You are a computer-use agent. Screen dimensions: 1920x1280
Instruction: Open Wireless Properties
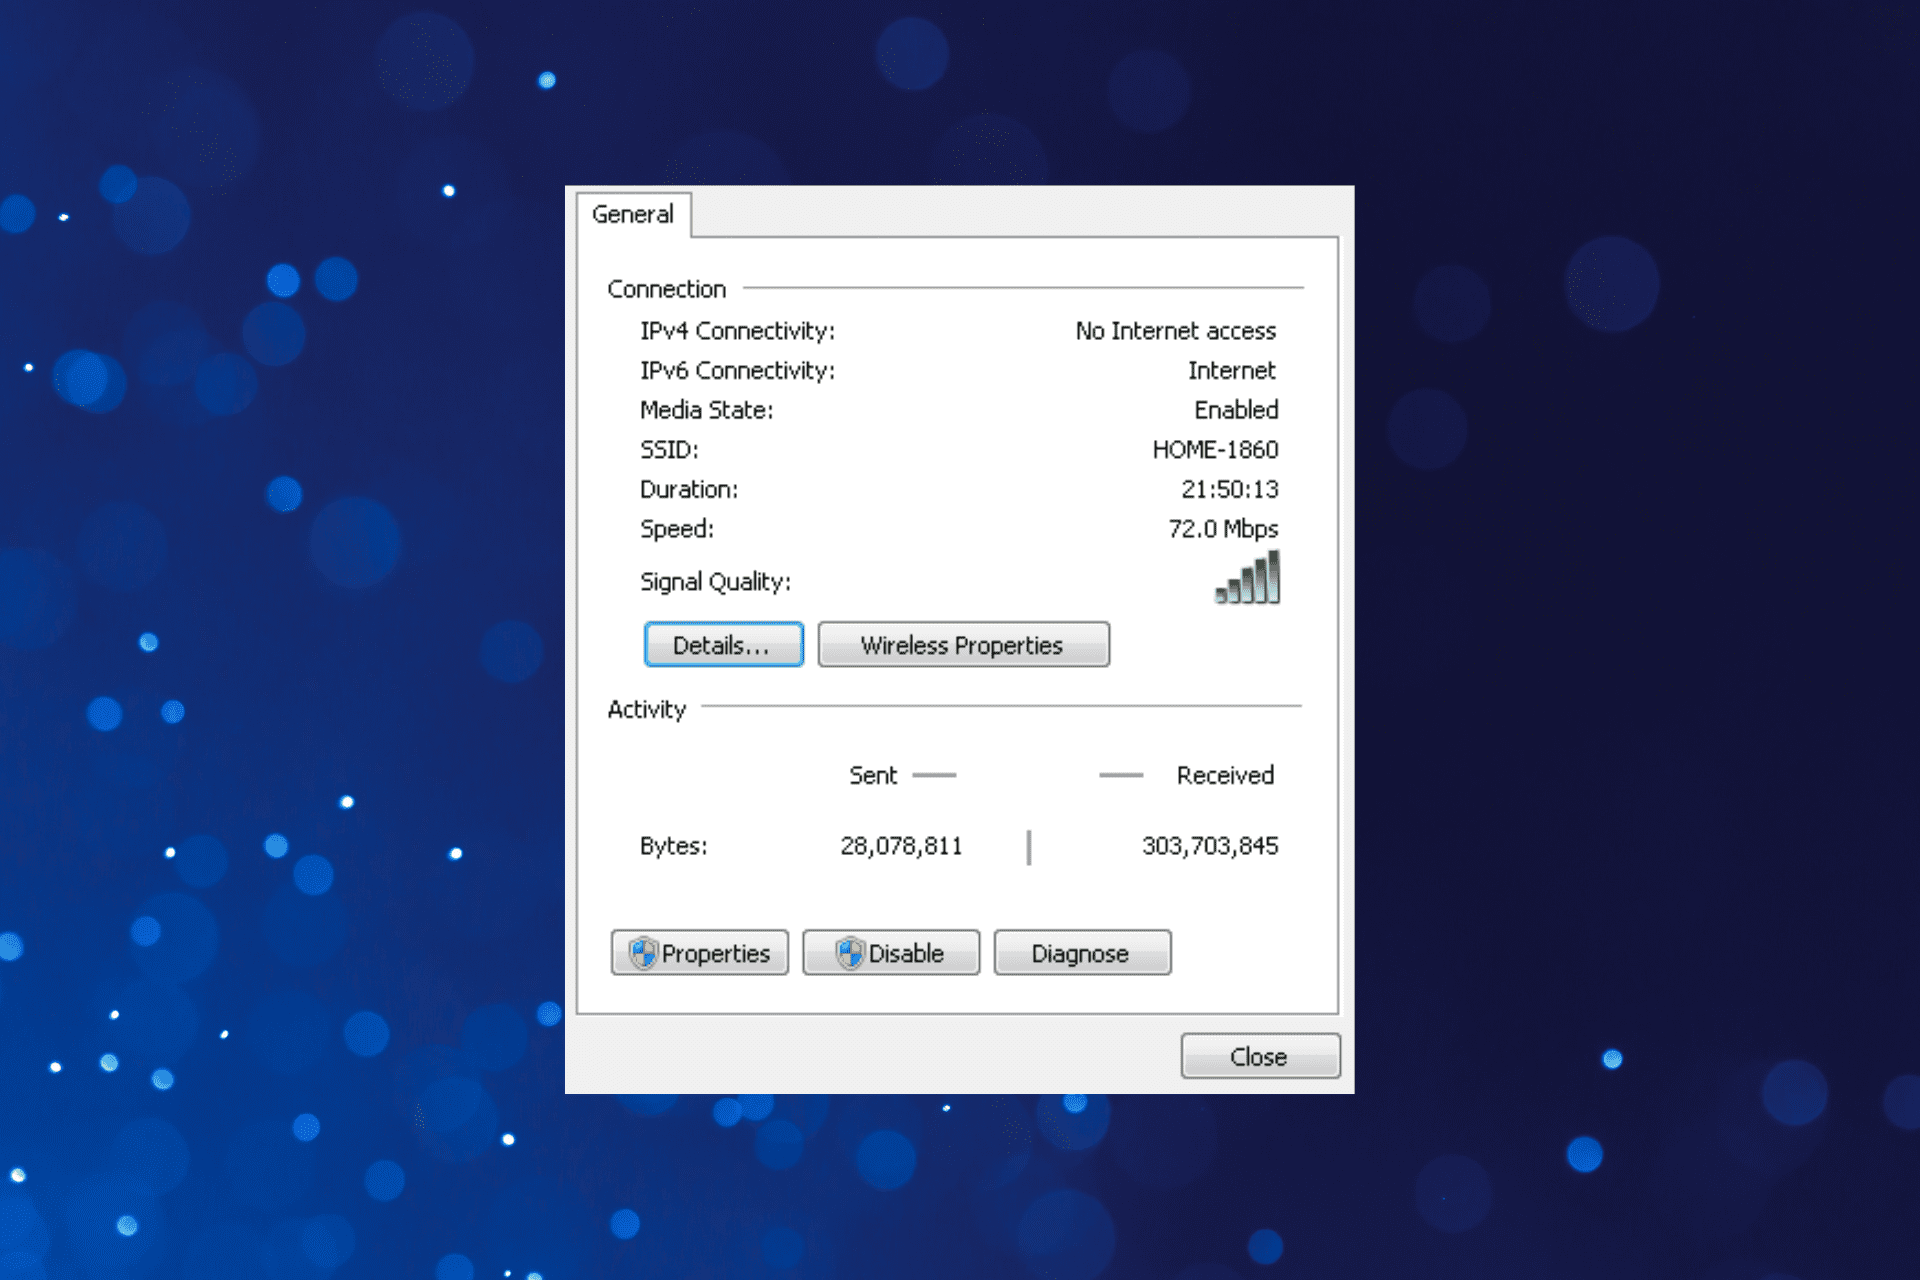963,645
